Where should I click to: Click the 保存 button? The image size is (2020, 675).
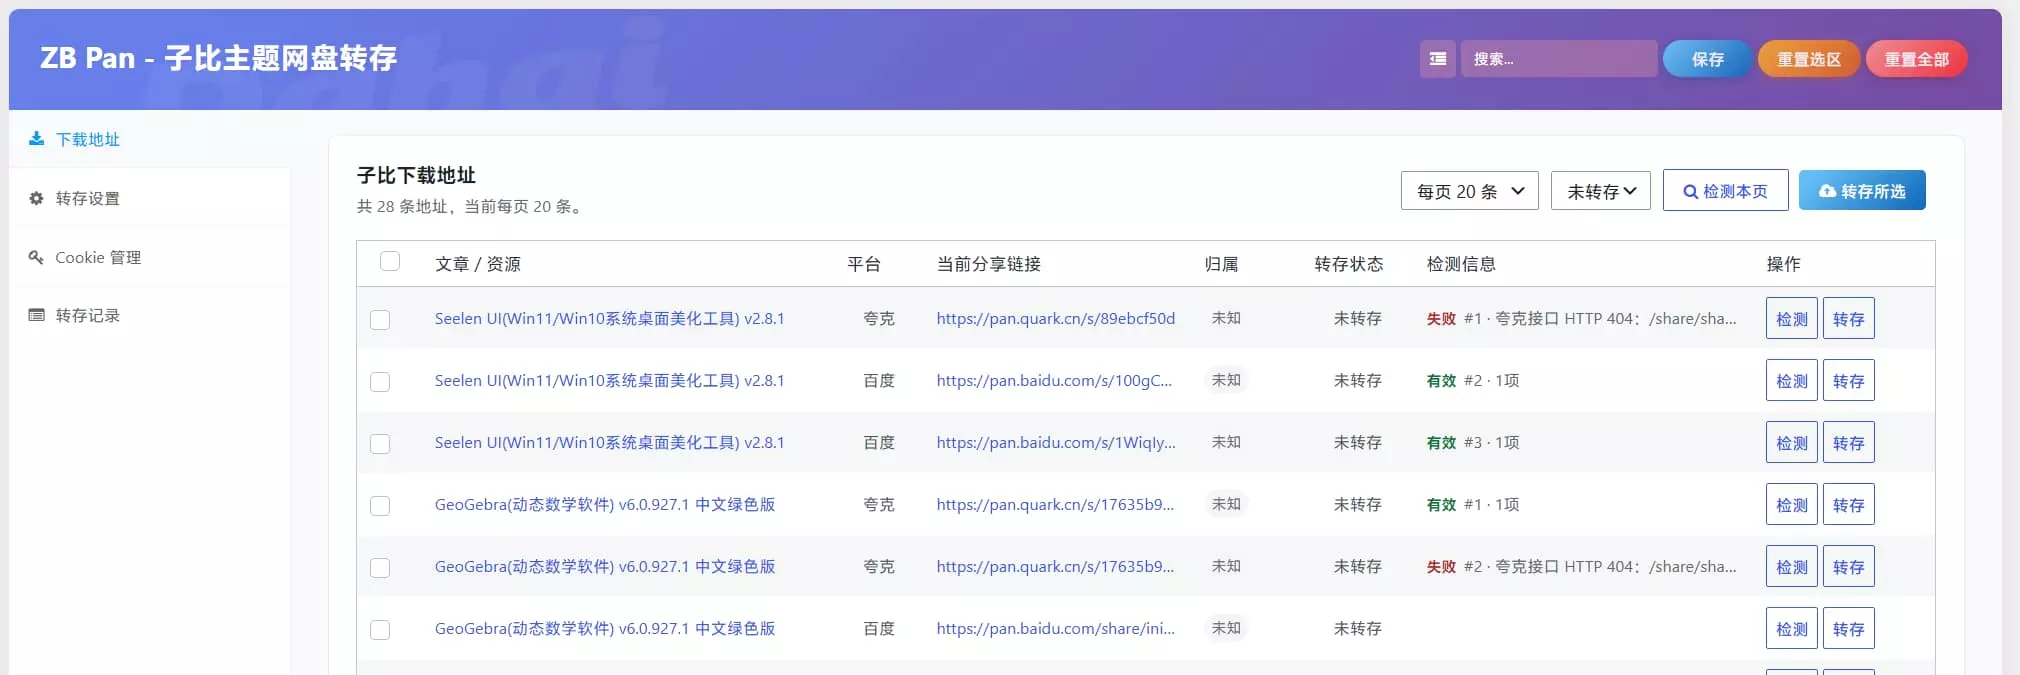tap(1707, 59)
